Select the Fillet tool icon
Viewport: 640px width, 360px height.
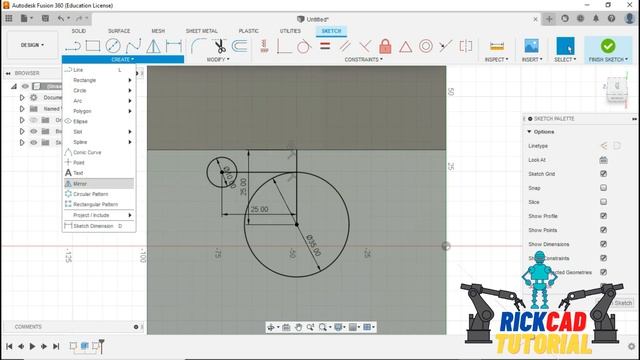(x=198, y=46)
